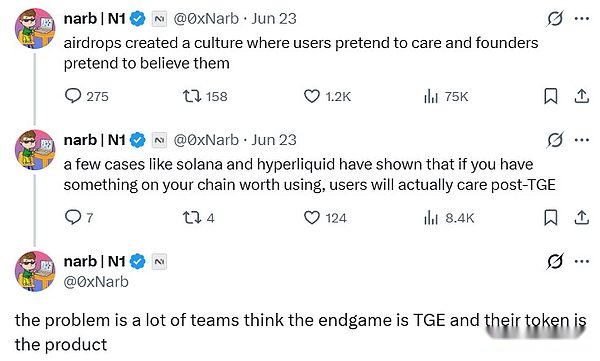Open more options on second tweet
Image resolution: width=600 pixels, height=361 pixels.
tap(582, 140)
